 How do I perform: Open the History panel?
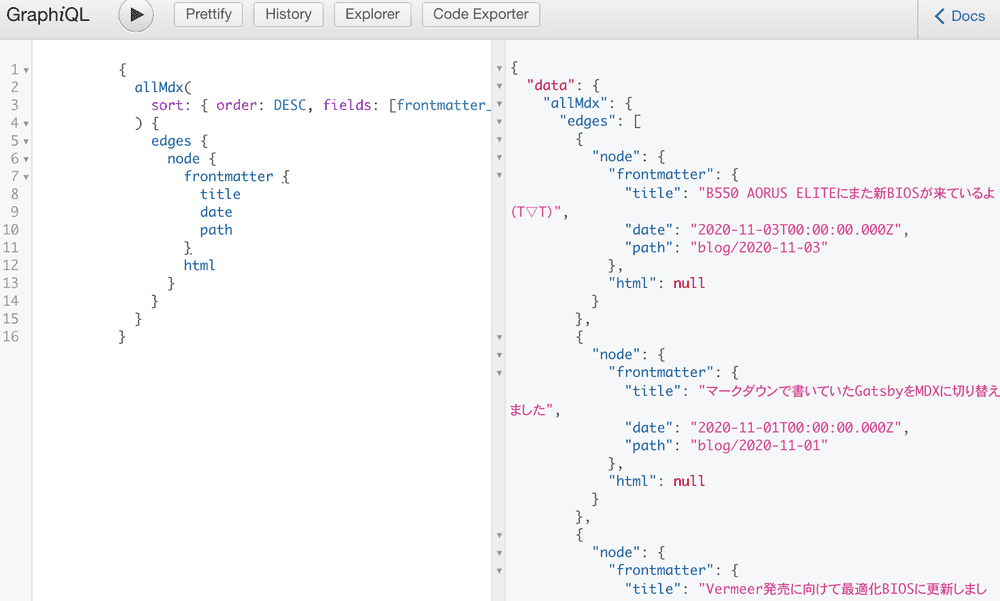(288, 14)
